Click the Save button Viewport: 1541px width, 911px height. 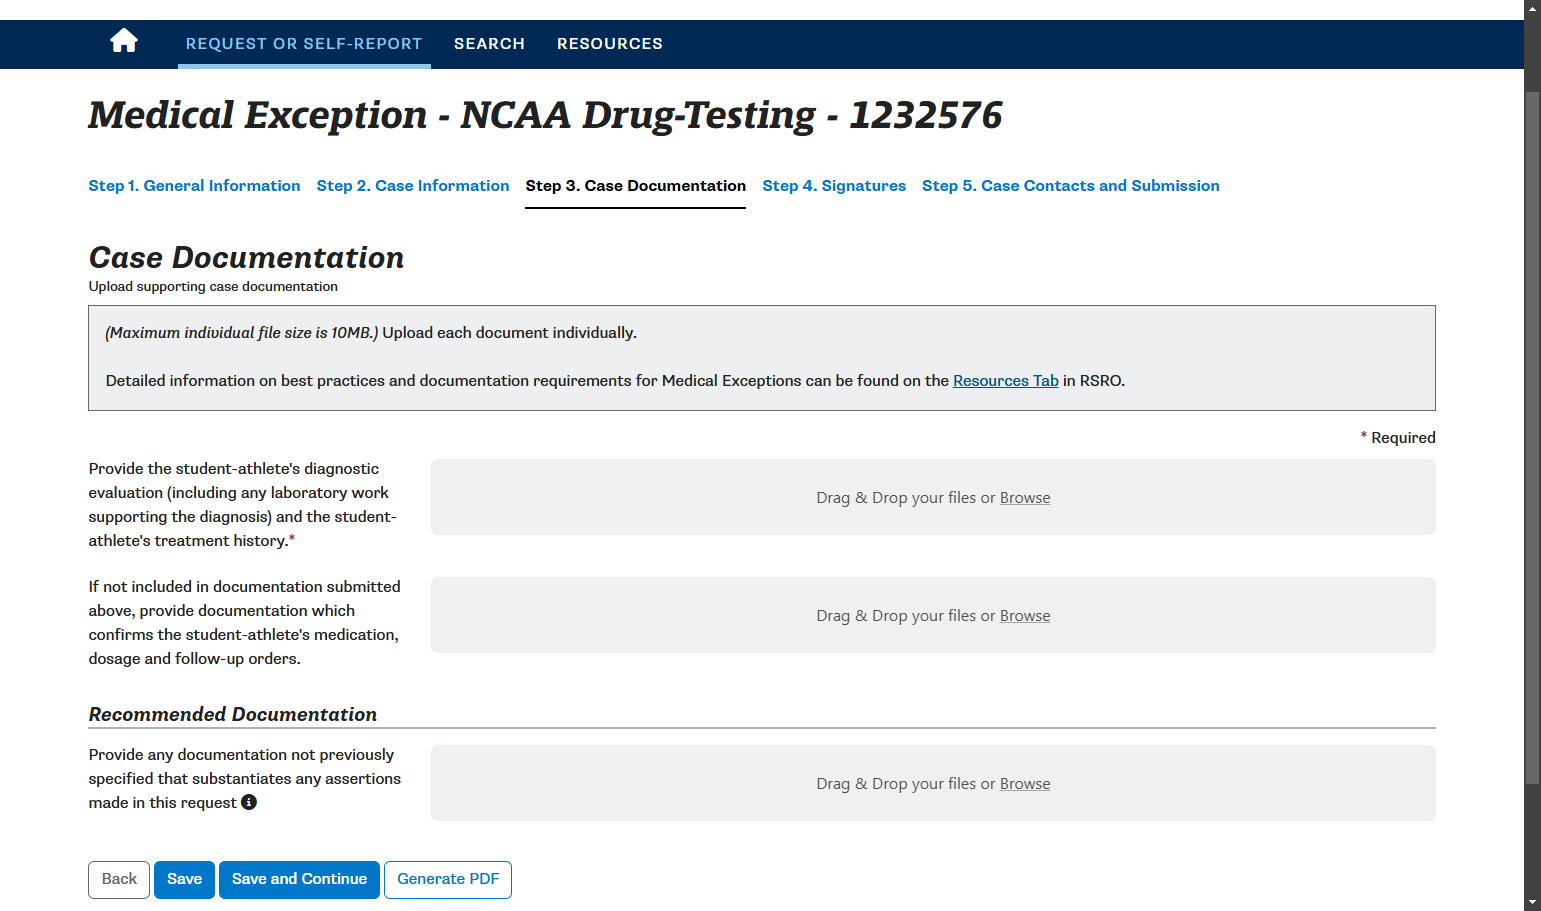(x=184, y=880)
